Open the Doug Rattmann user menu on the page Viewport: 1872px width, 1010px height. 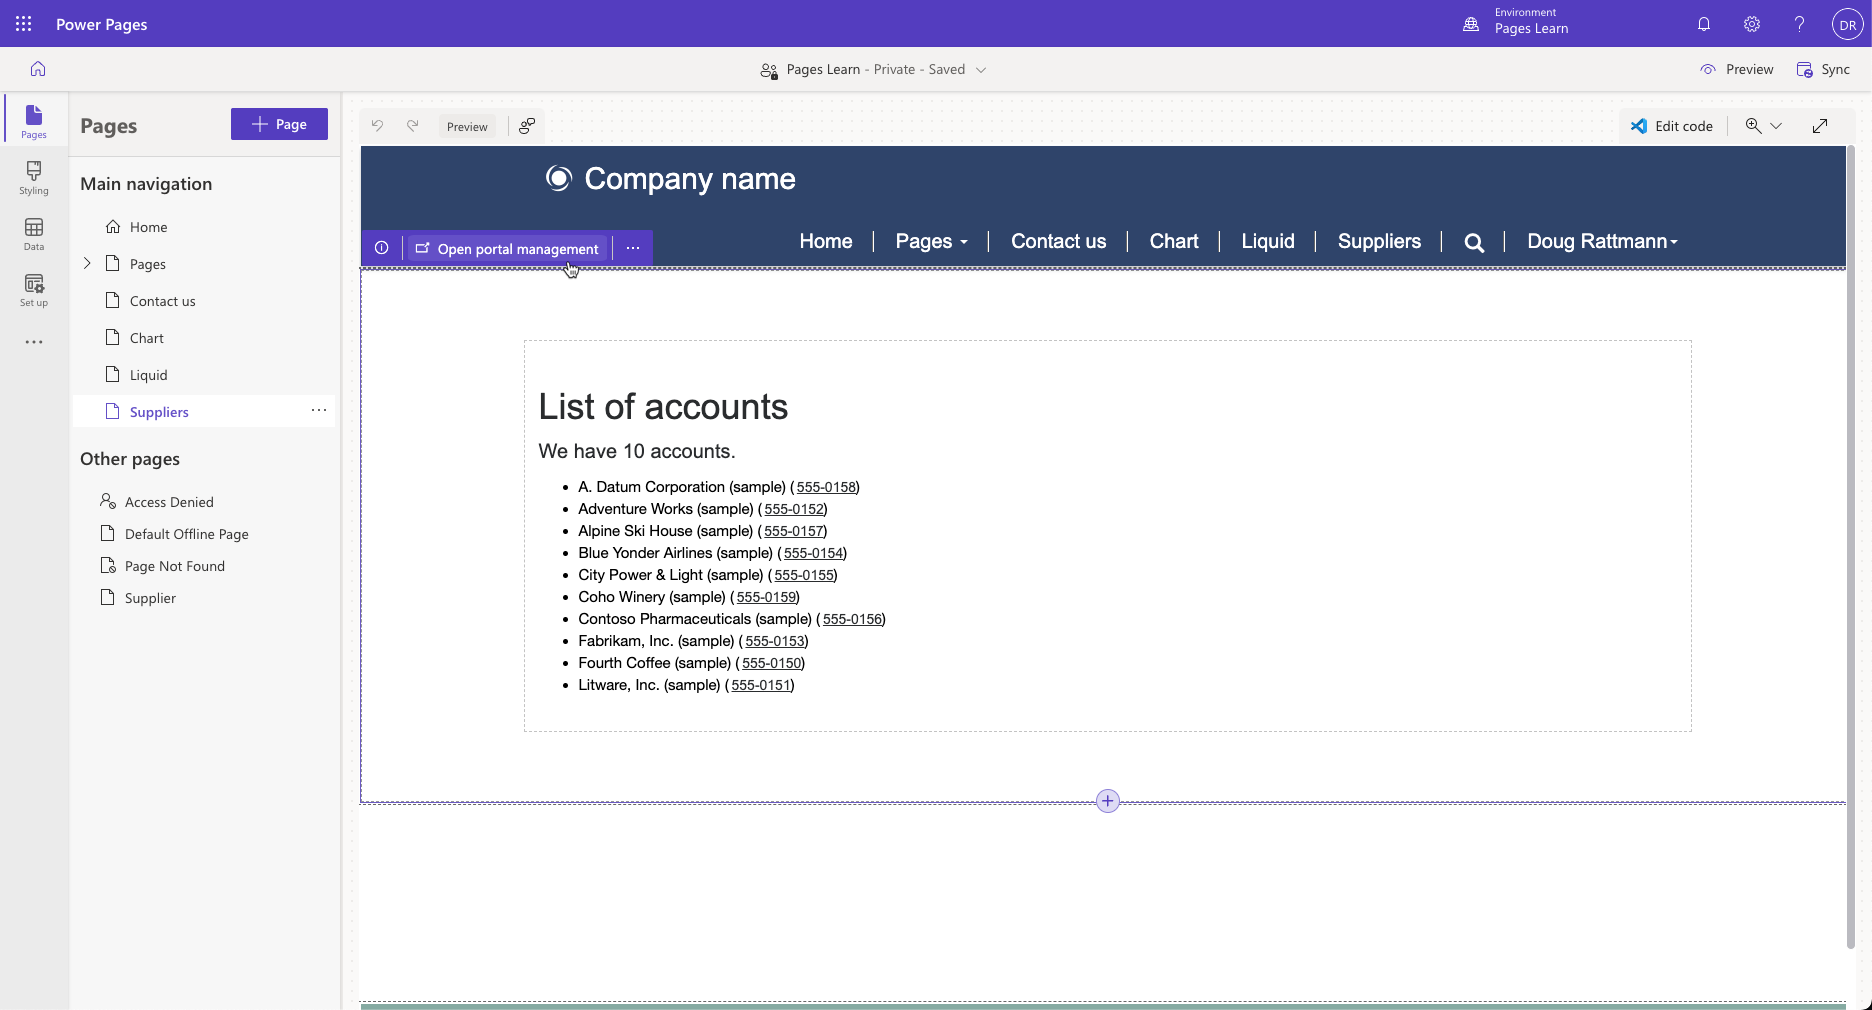click(1600, 241)
